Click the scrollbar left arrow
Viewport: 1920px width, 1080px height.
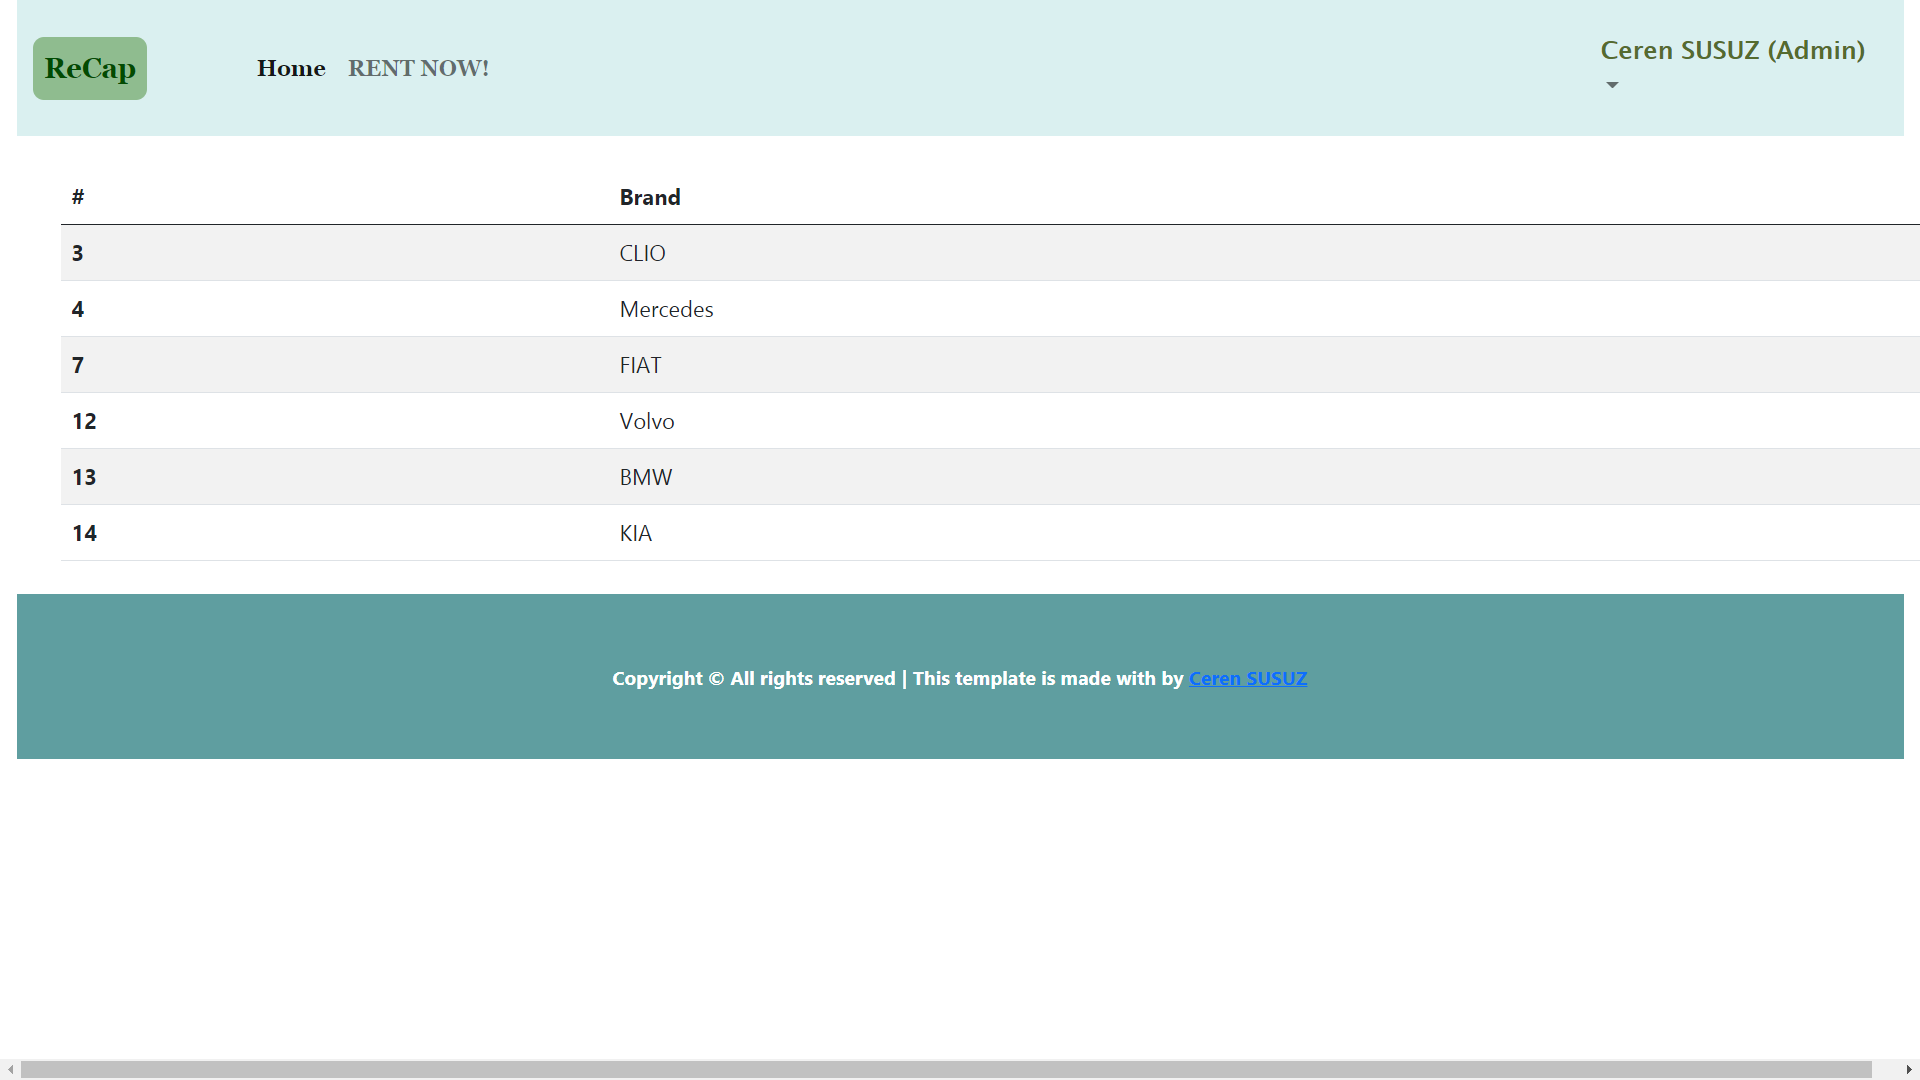pyautogui.click(x=10, y=1069)
